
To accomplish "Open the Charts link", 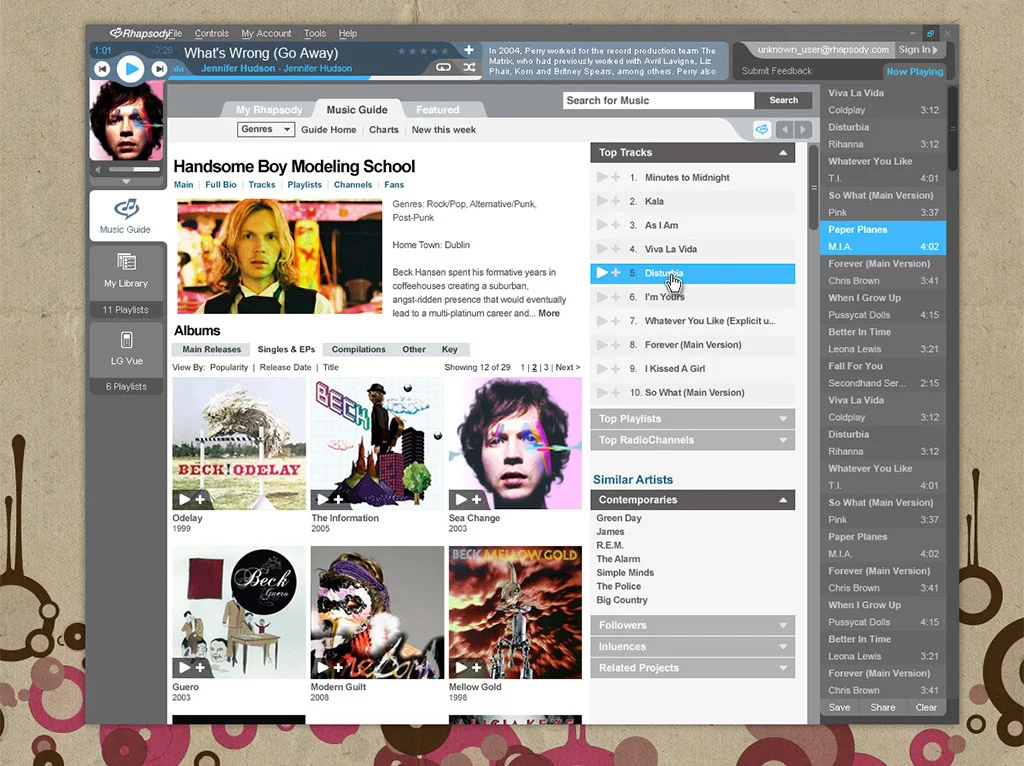I will tap(383, 129).
